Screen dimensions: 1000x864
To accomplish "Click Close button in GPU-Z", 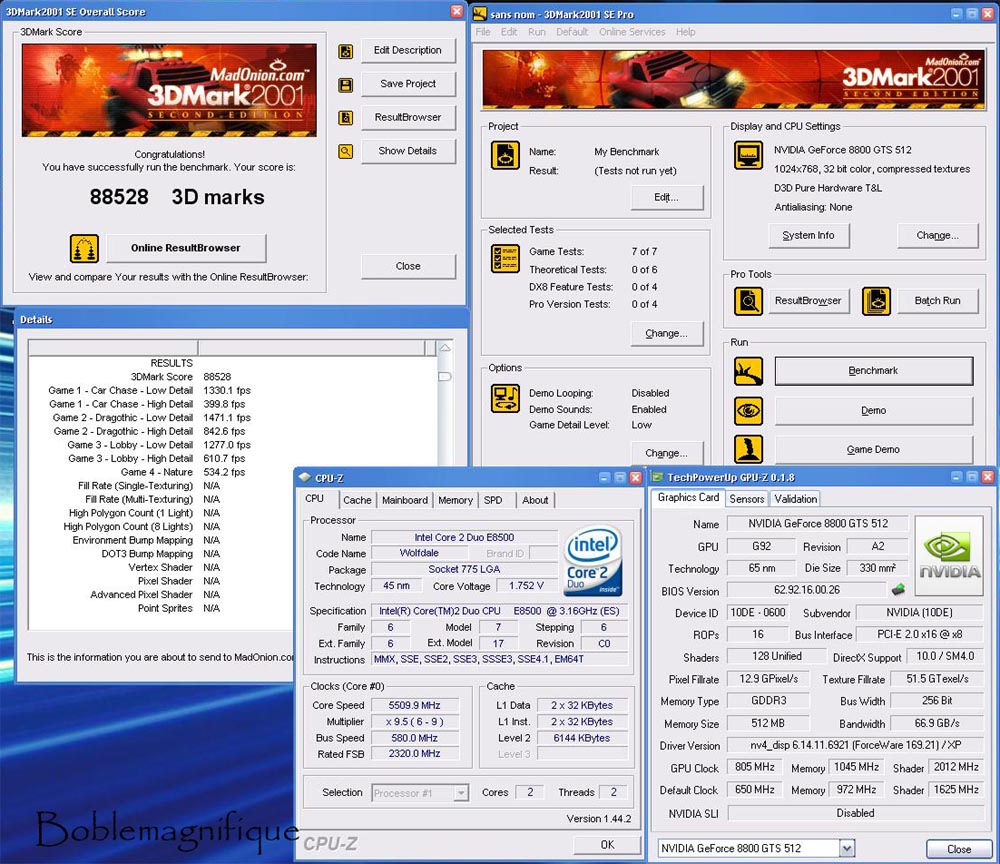I will tap(959, 849).
